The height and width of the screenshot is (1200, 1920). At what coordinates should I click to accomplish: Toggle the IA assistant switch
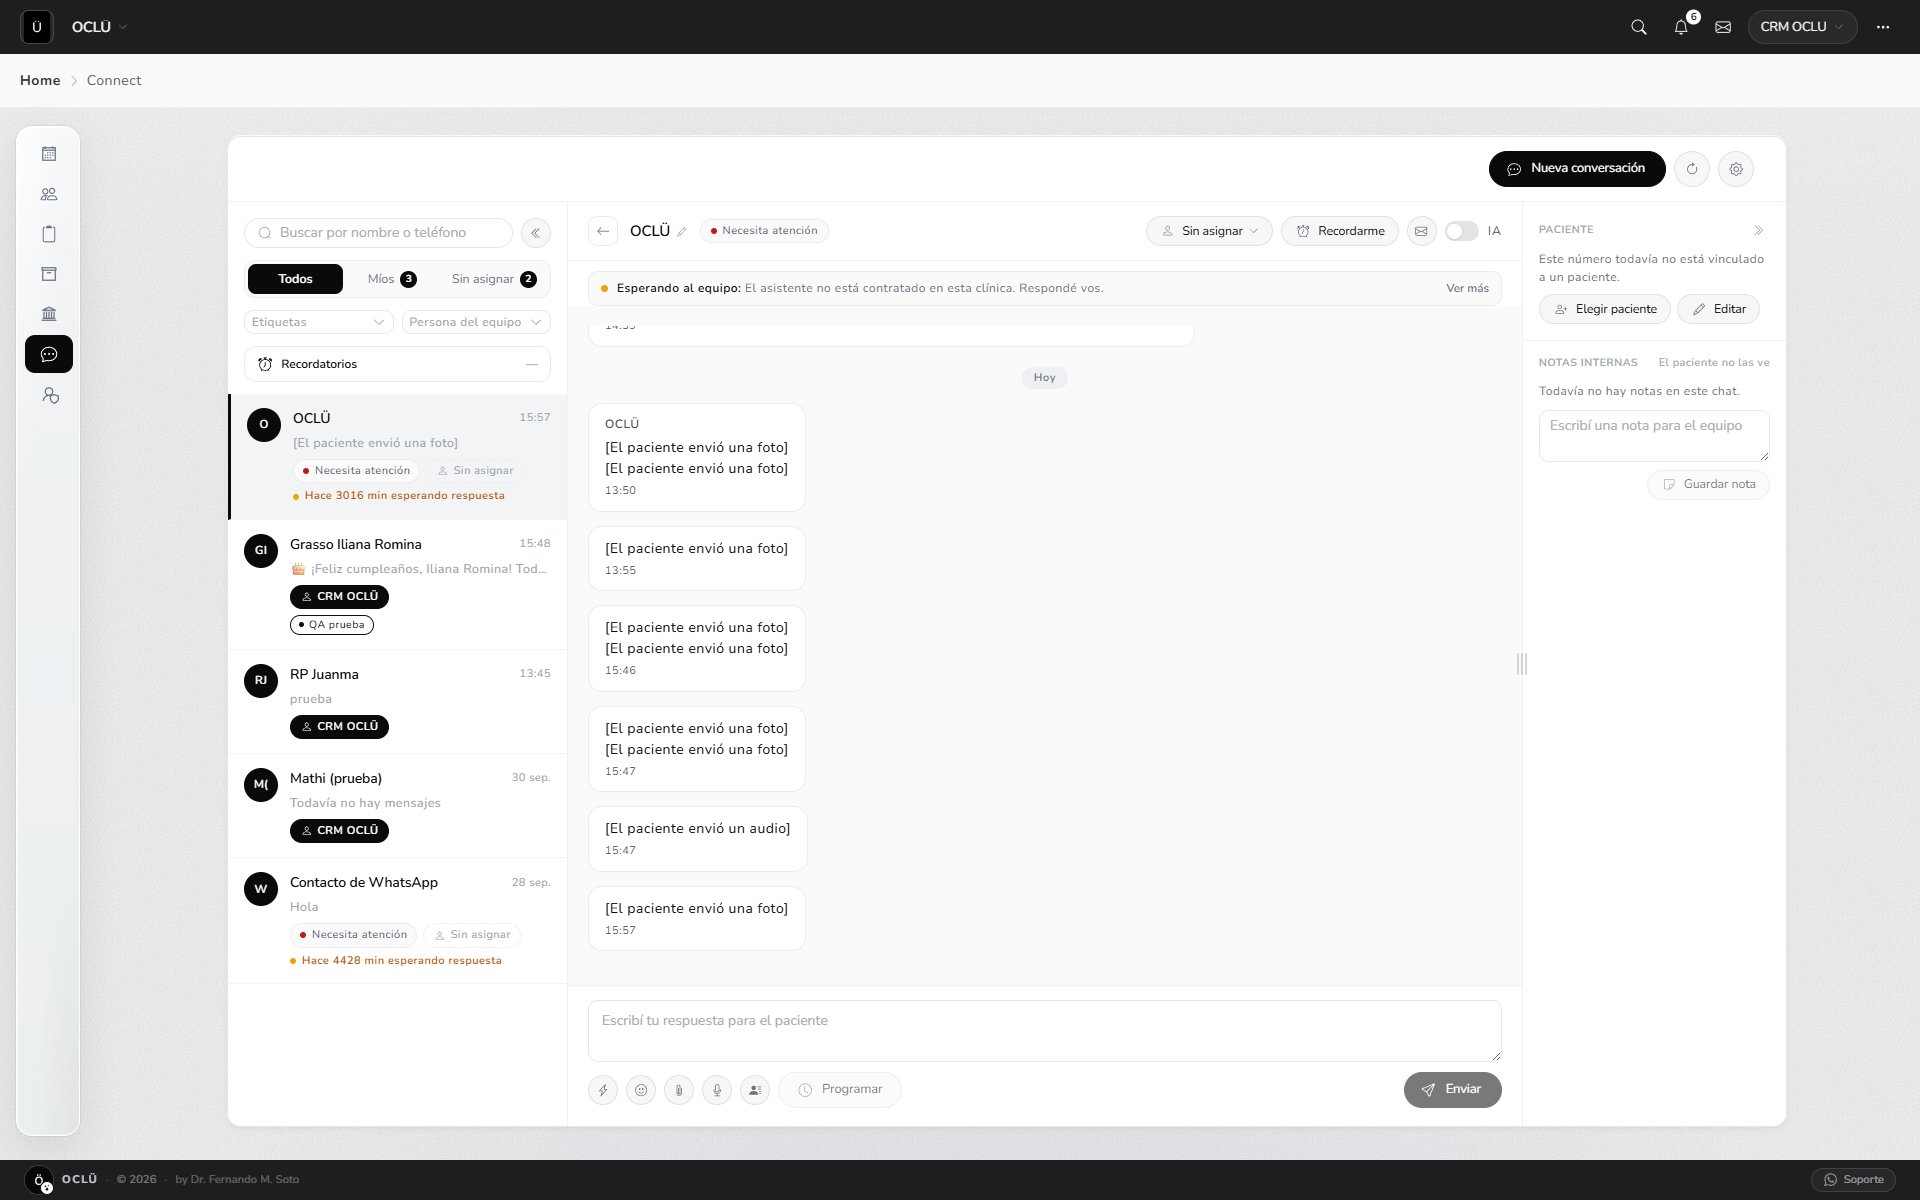(1461, 231)
